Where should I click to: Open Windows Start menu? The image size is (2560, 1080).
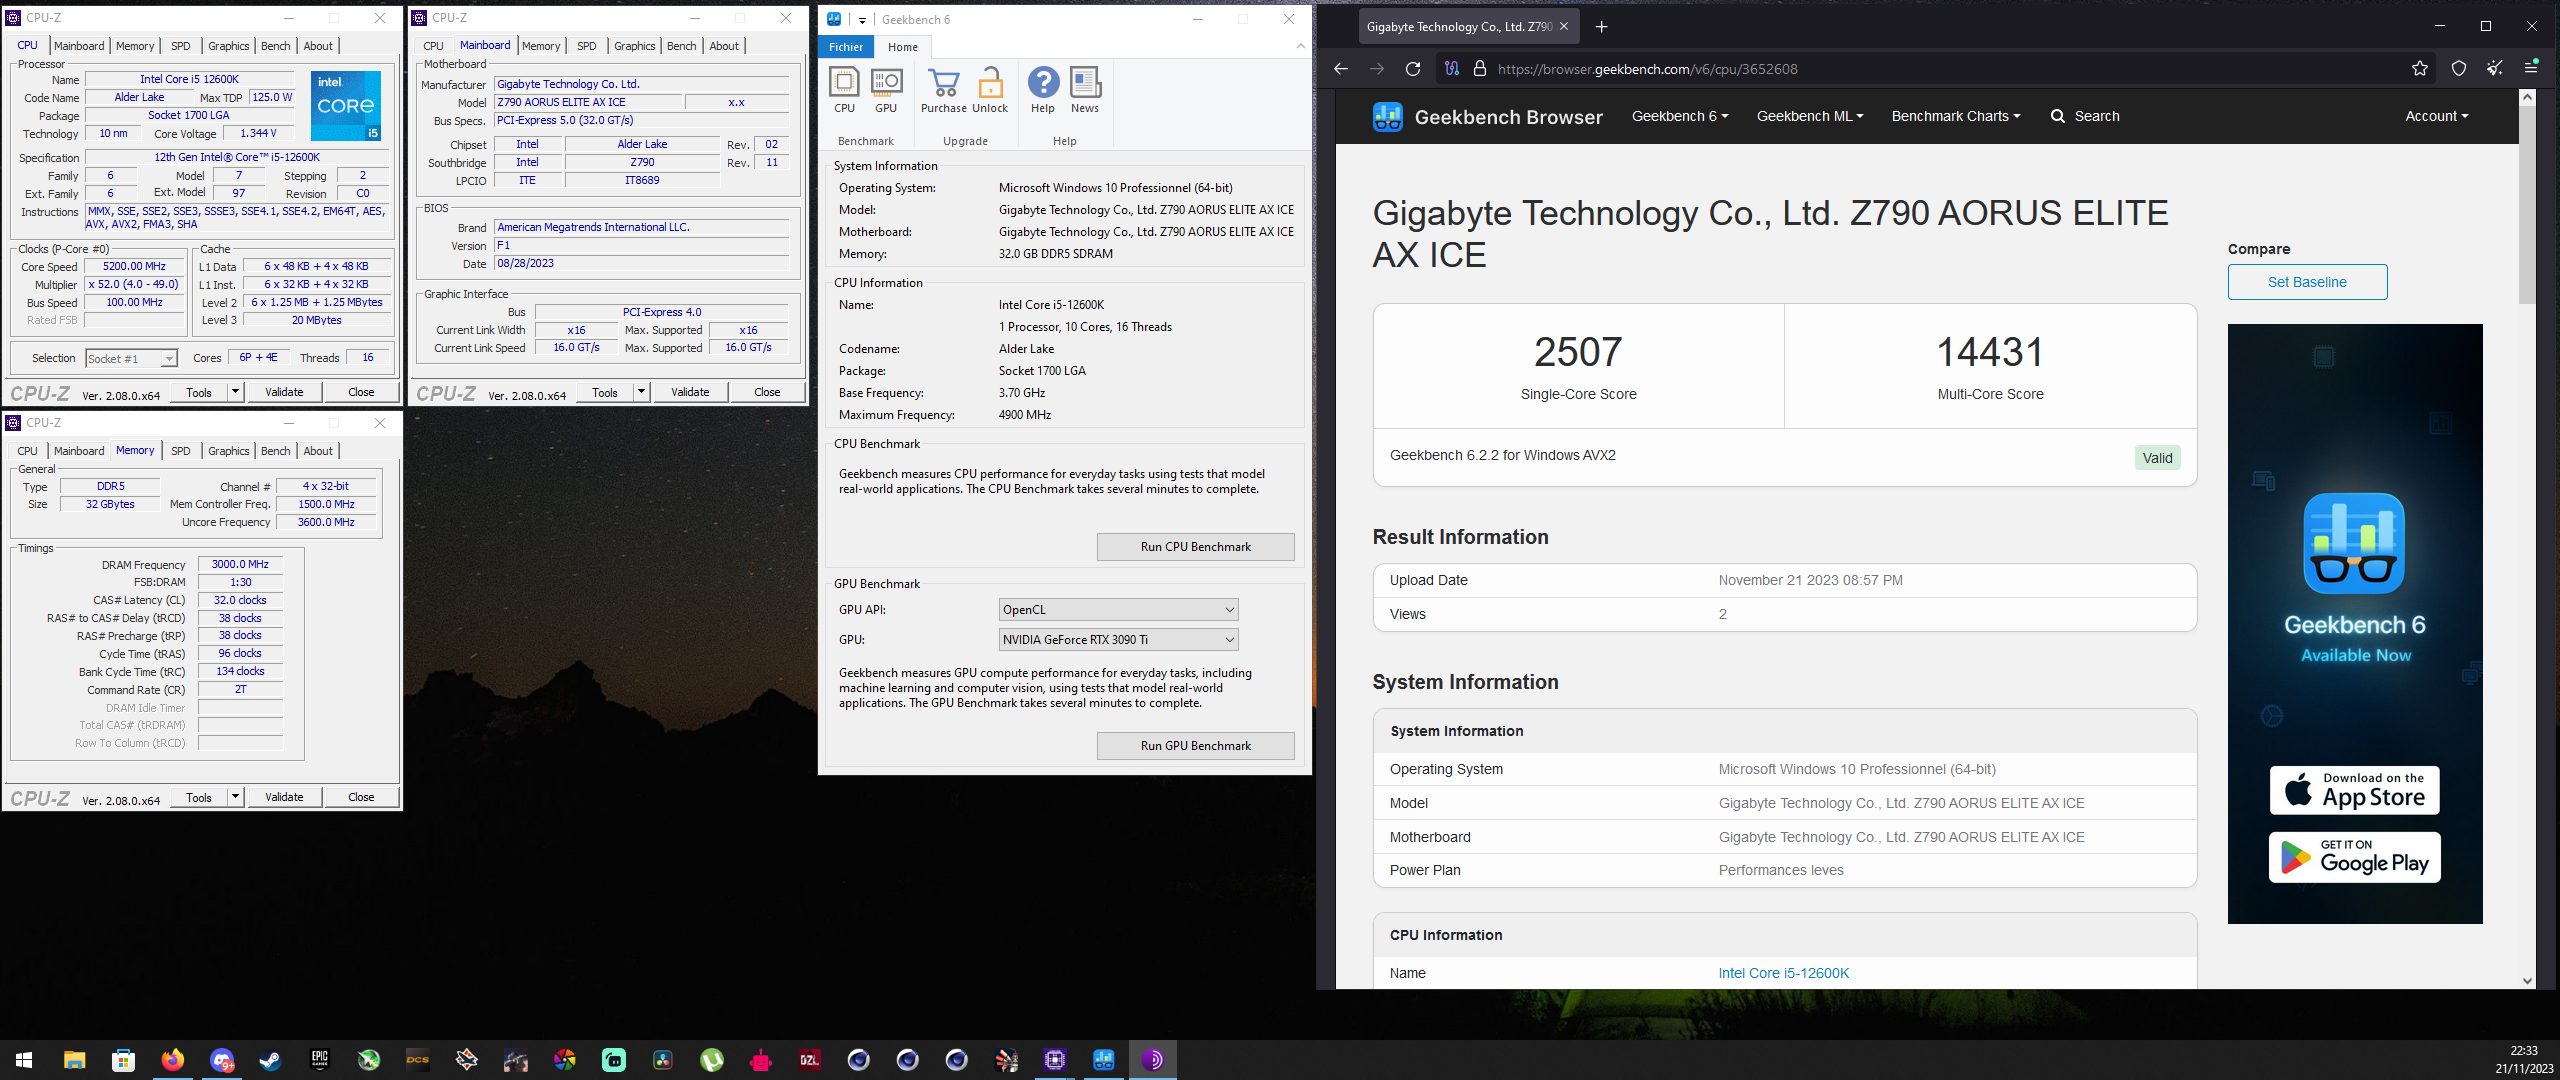24,1060
